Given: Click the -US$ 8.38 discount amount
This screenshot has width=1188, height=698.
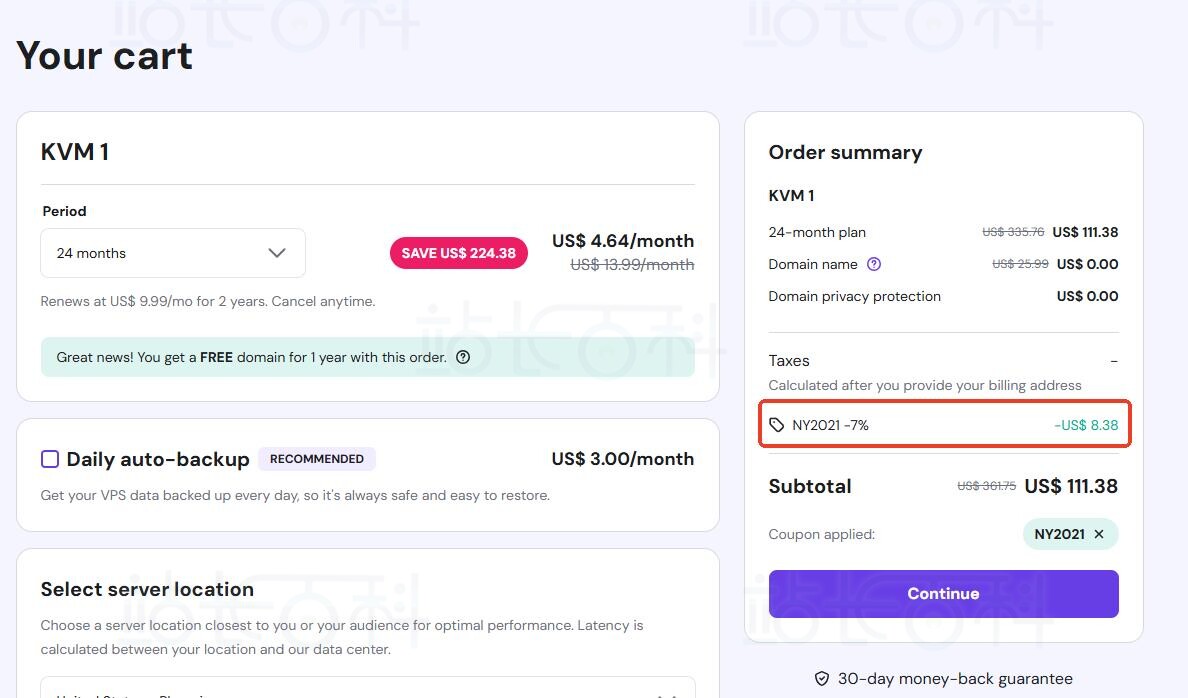Looking at the screenshot, I should 1086,425.
